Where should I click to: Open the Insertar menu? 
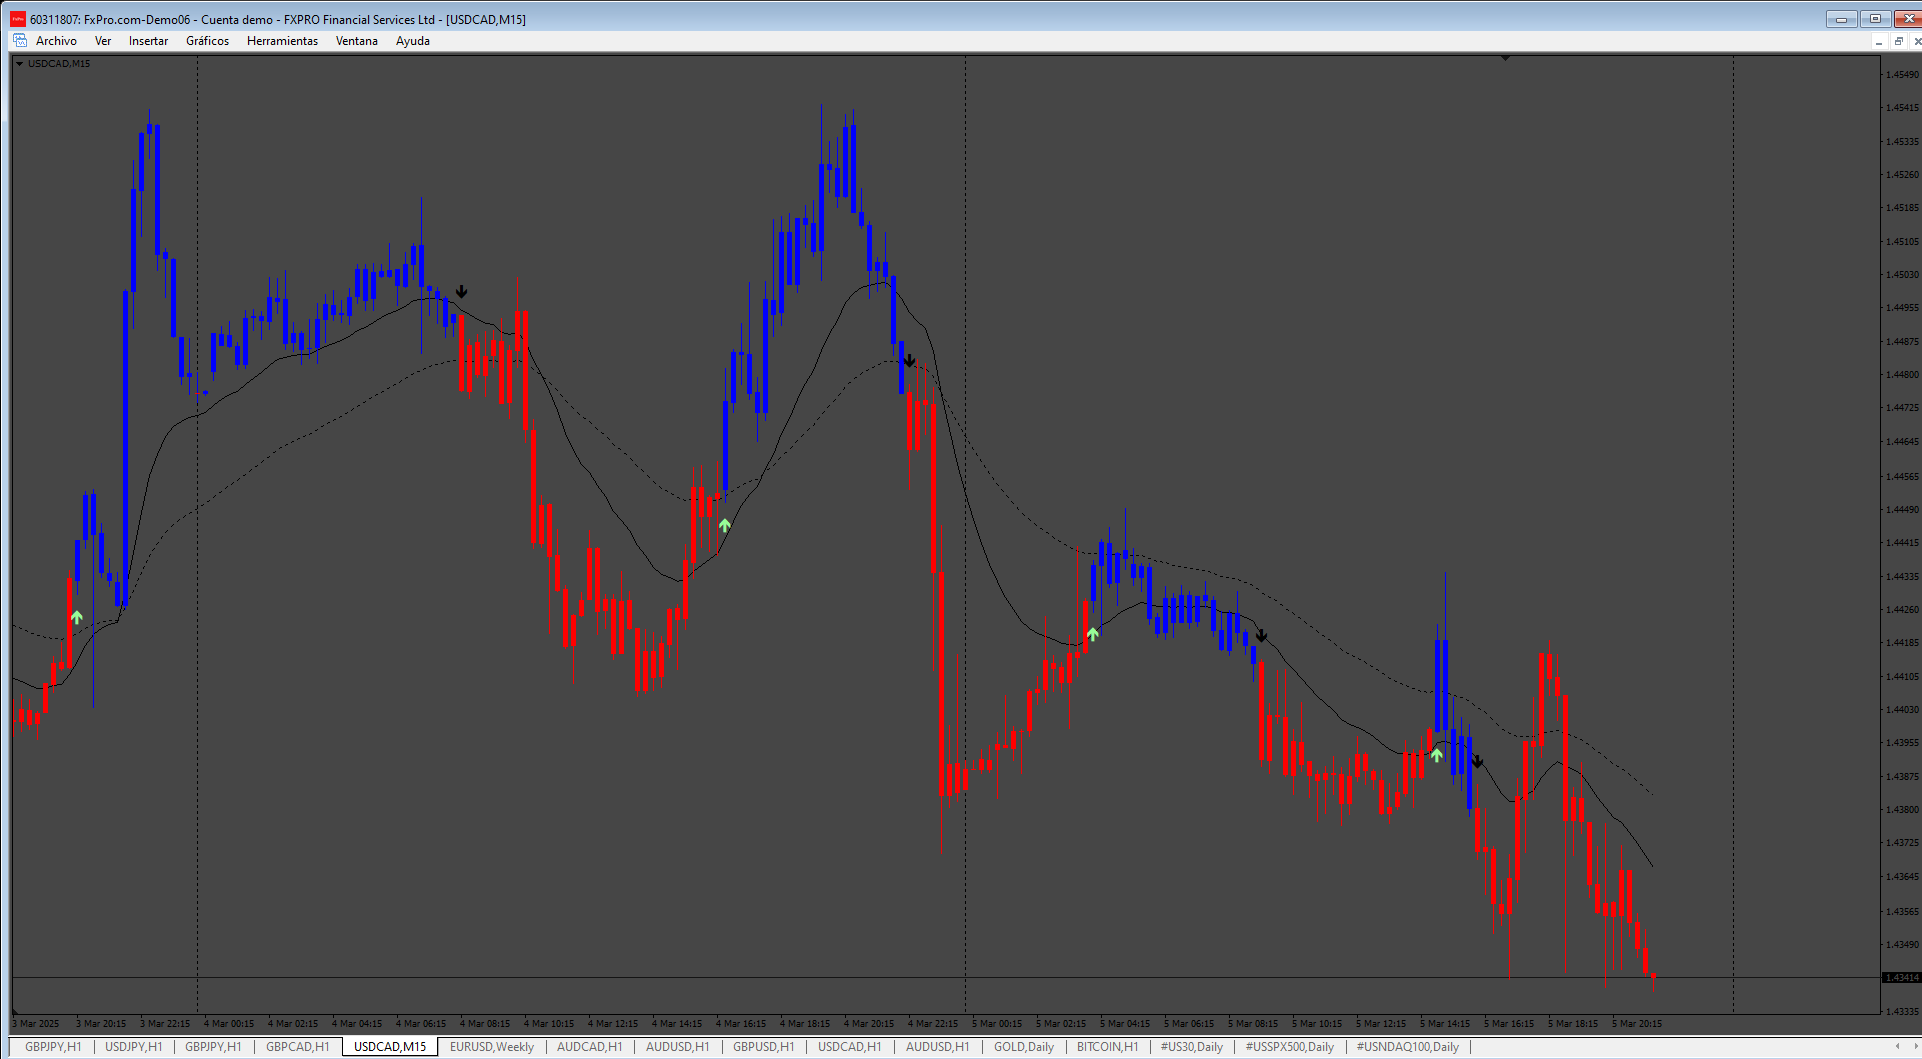[x=148, y=41]
